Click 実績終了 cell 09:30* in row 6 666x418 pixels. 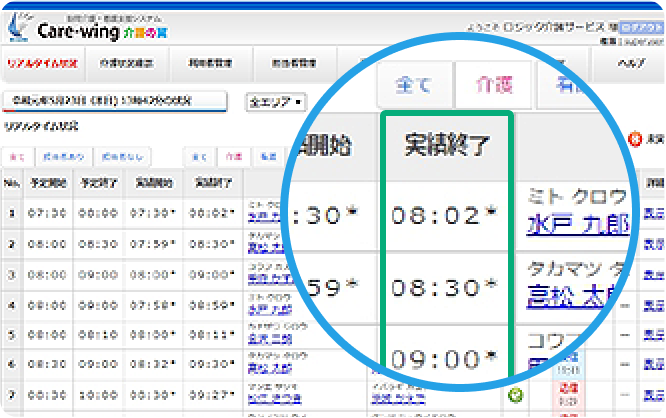tap(212, 364)
